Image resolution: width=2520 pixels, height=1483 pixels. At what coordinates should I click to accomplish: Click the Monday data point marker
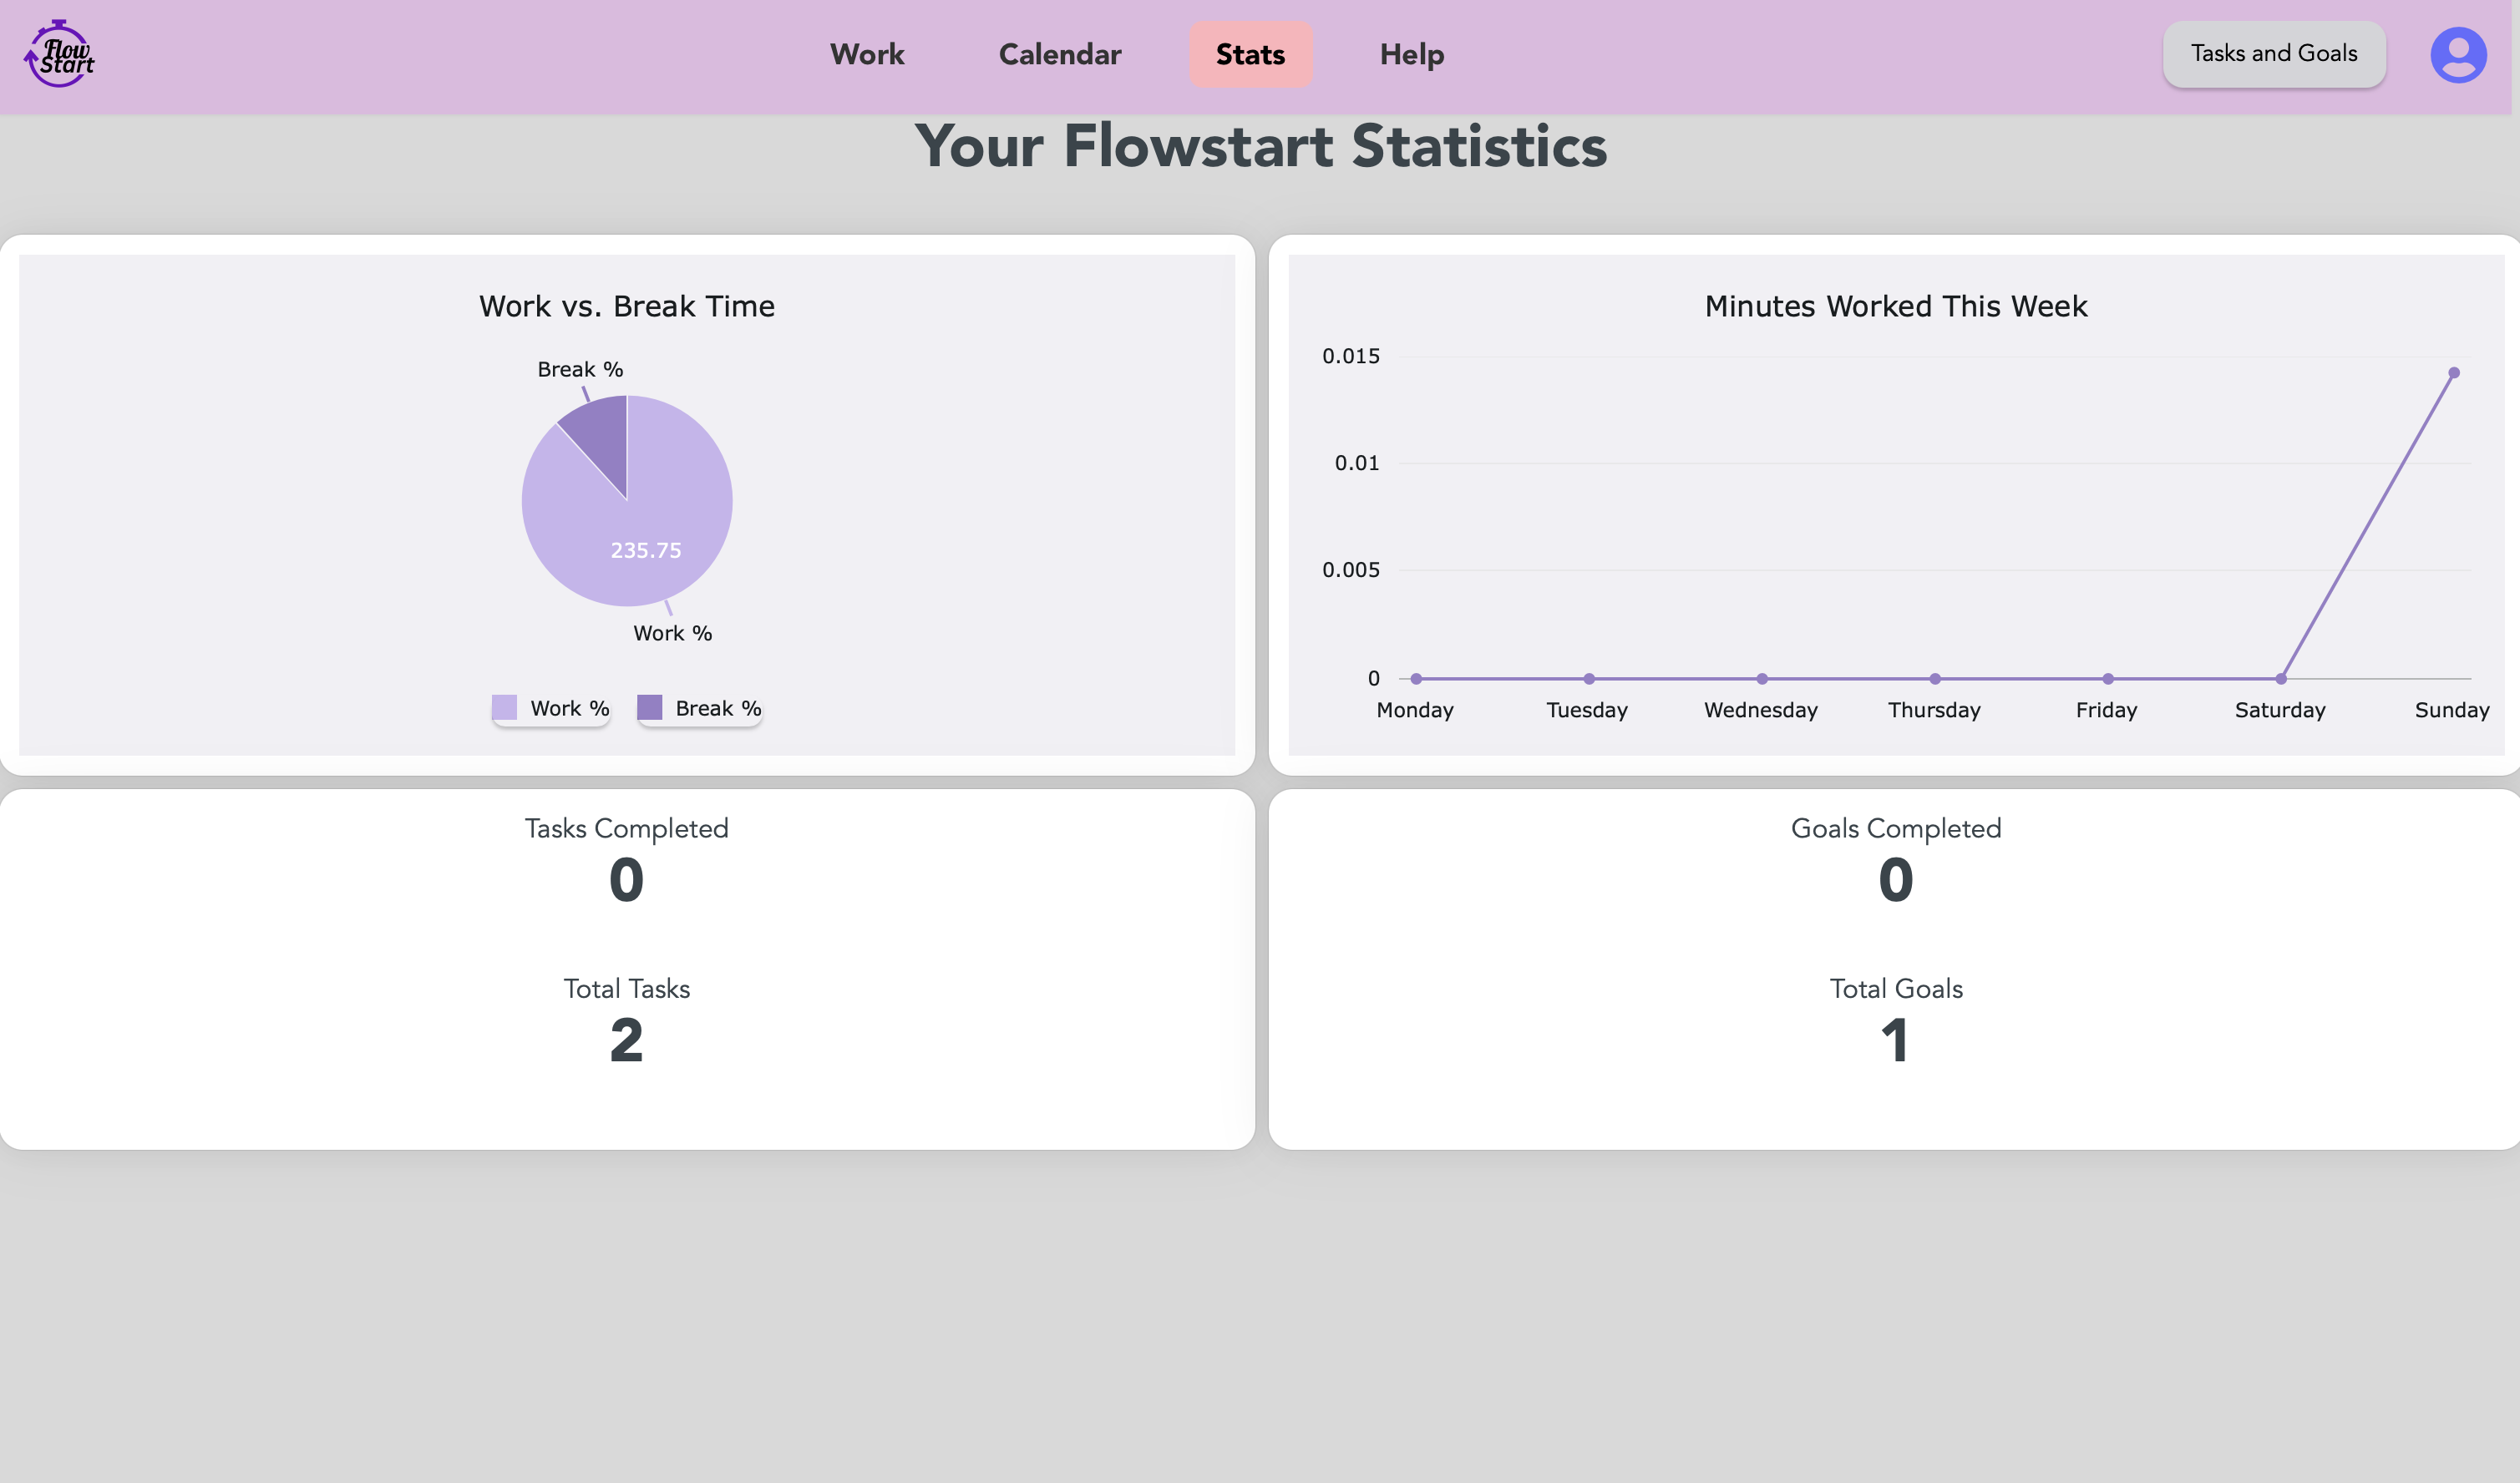tap(1416, 679)
